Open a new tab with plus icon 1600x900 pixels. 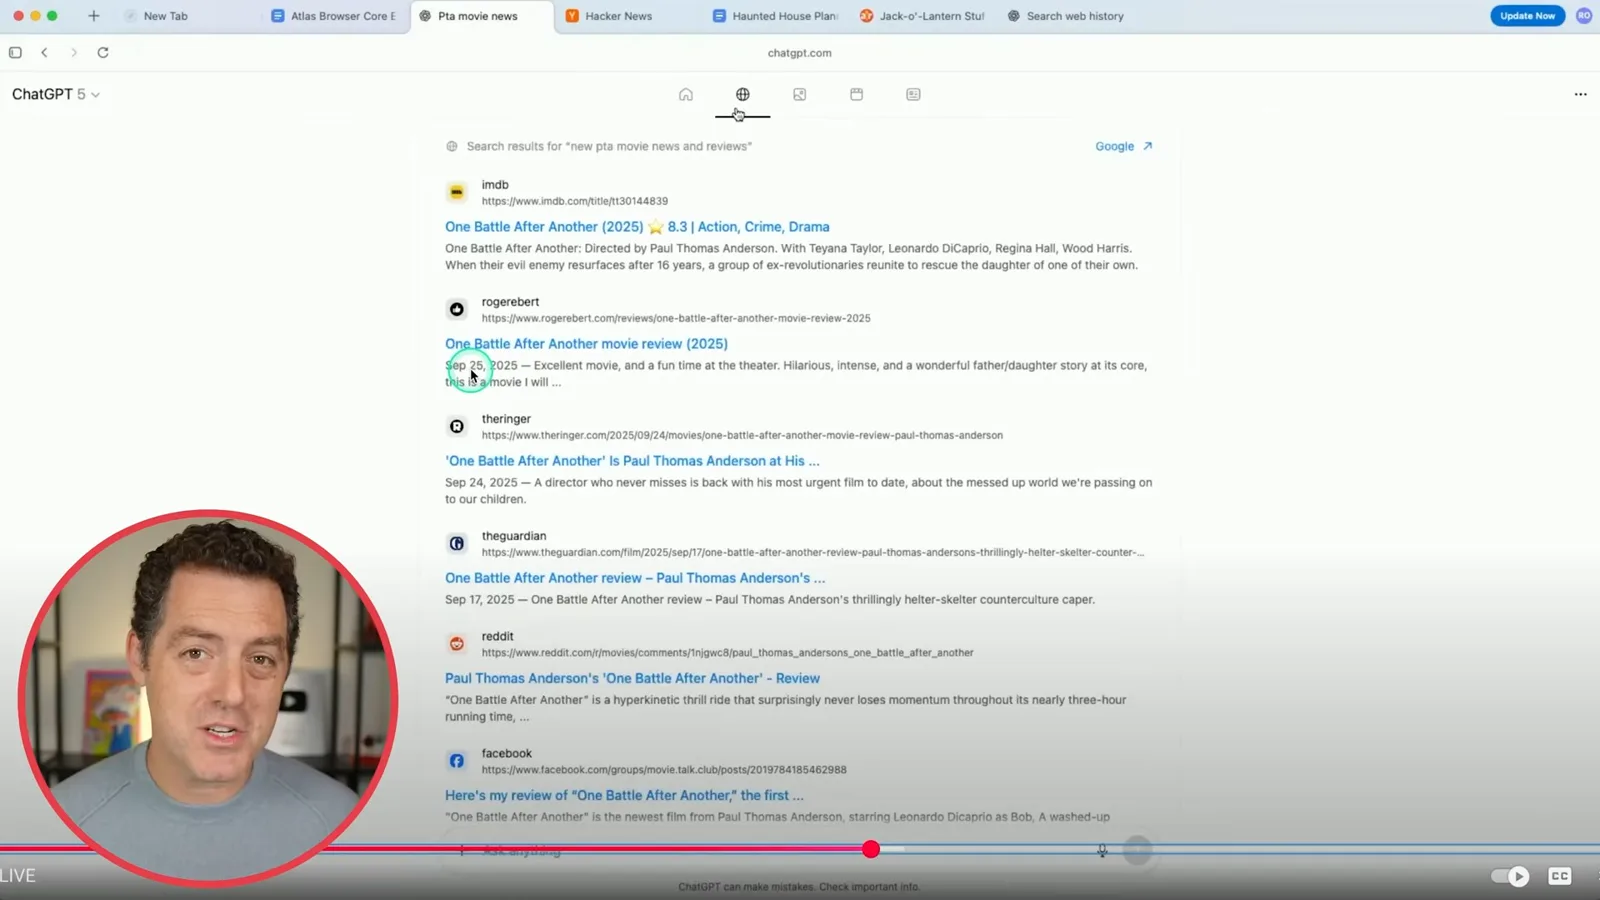tap(94, 16)
